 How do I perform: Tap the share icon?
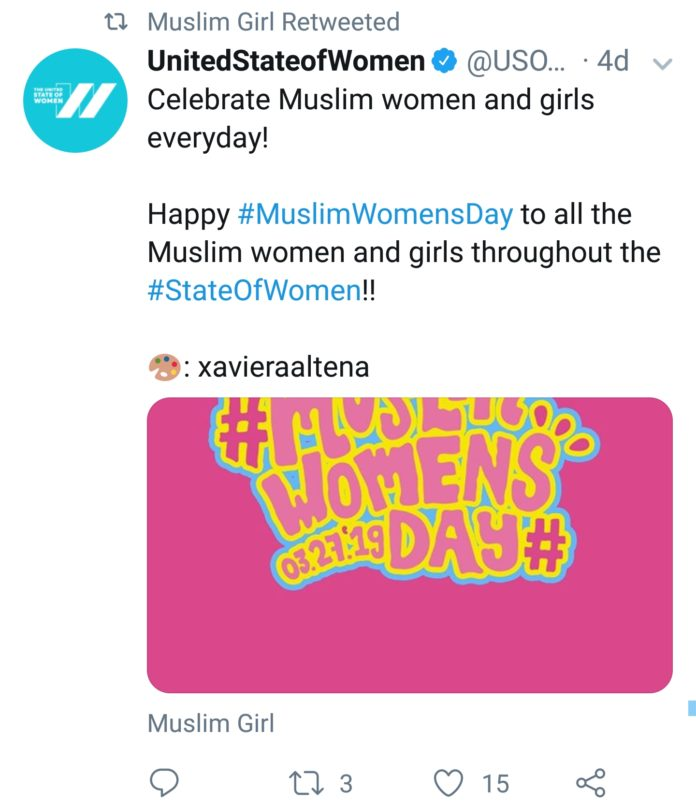pyautogui.click(x=591, y=783)
